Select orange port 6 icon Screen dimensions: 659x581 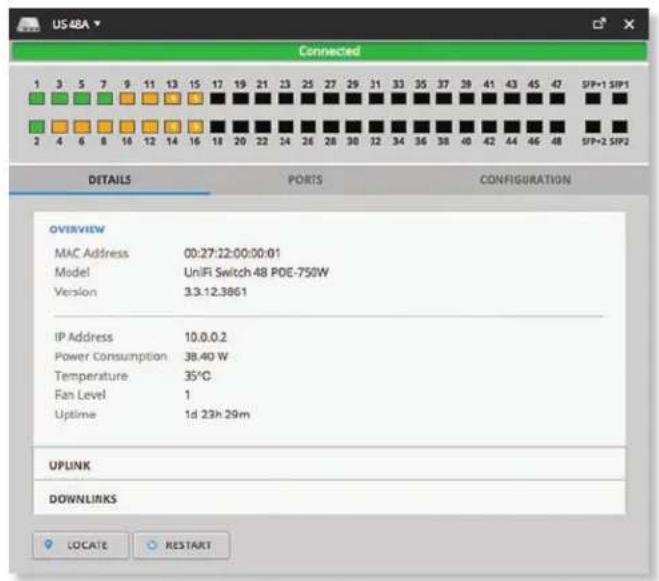[x=82, y=127]
